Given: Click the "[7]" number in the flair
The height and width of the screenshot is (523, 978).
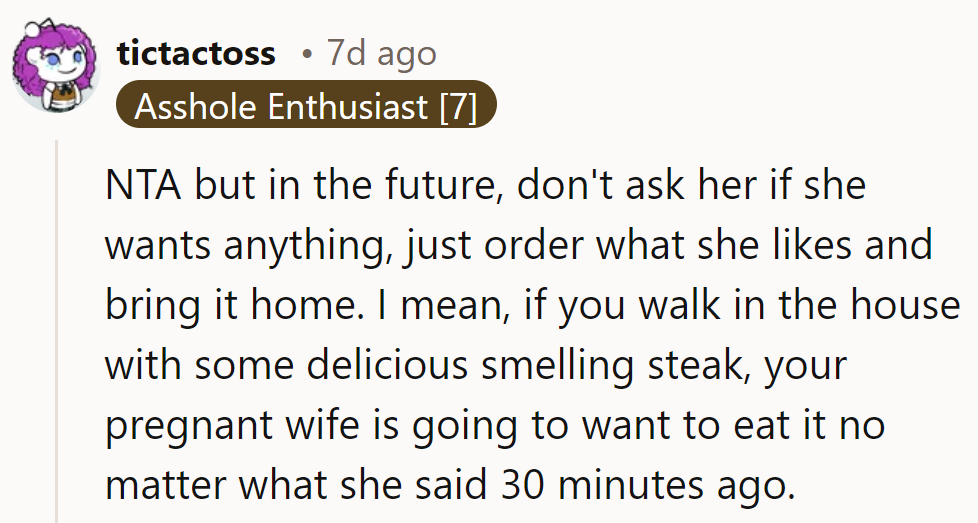Looking at the screenshot, I should click(457, 106).
